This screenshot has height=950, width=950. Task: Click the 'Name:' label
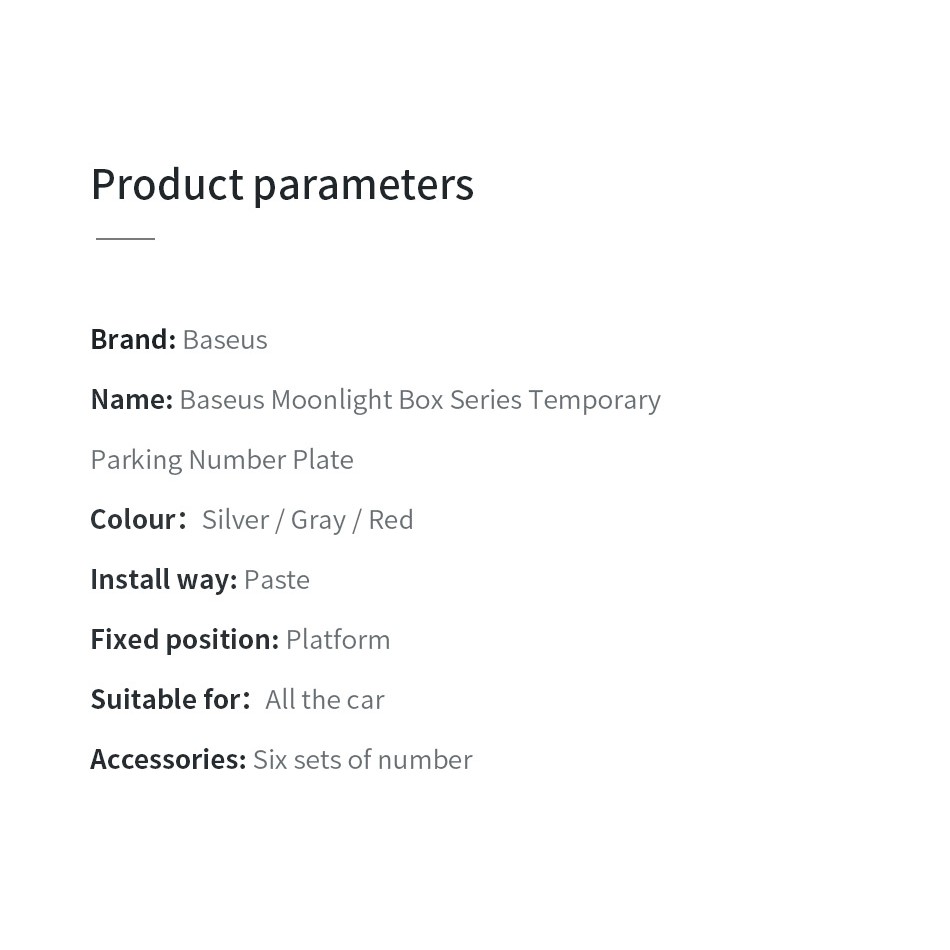(x=131, y=399)
